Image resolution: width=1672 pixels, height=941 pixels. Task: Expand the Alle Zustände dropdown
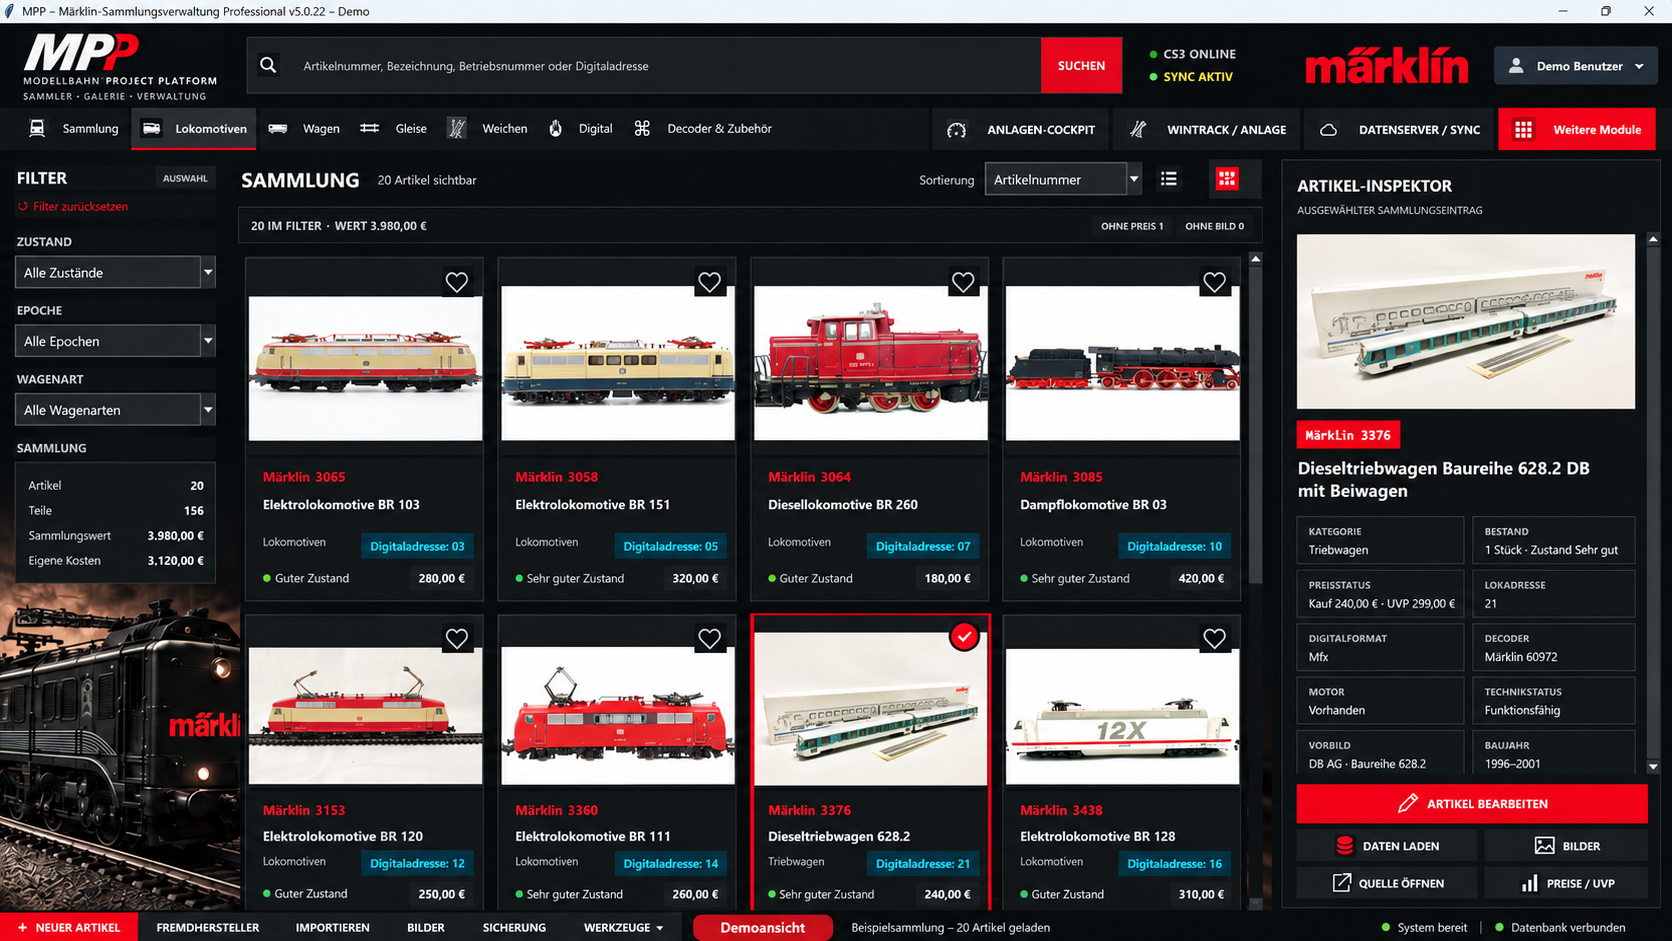pyautogui.click(x=115, y=272)
